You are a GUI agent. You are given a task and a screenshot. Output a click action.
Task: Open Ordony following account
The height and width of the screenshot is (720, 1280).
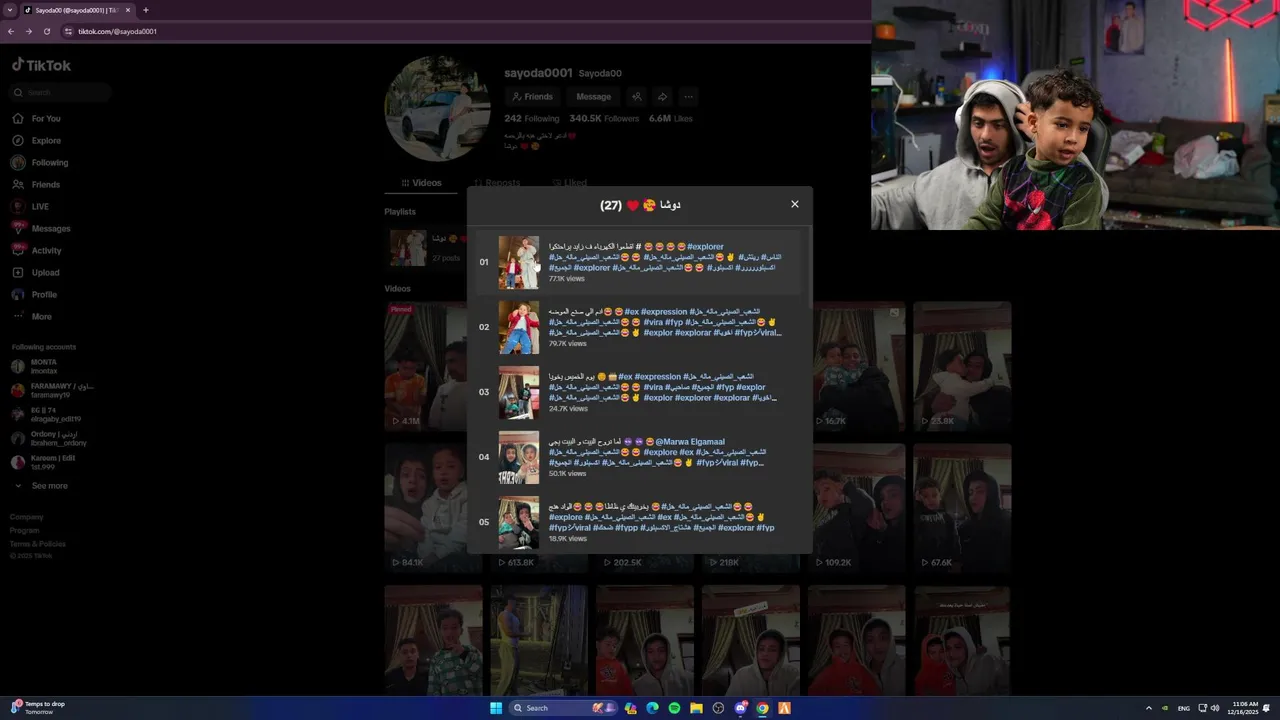(x=48, y=438)
